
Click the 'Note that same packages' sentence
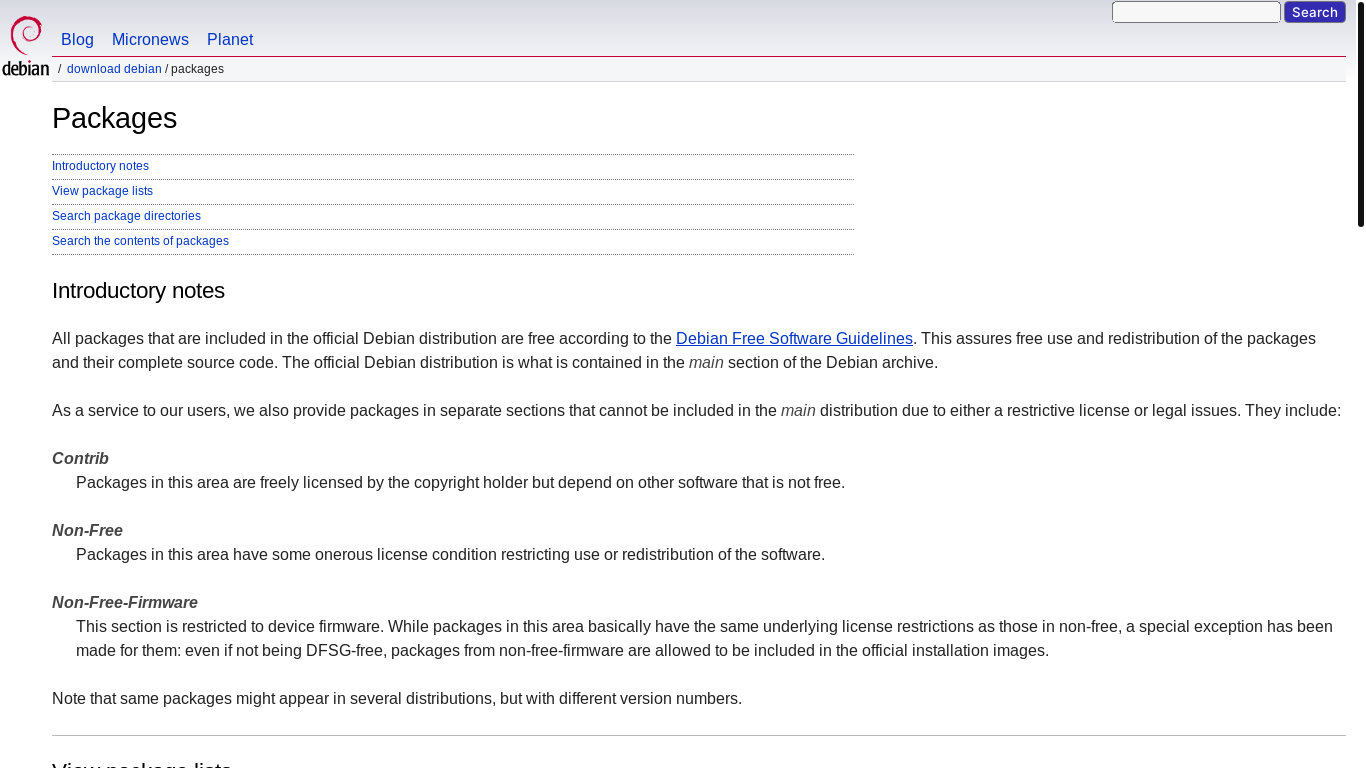(397, 699)
